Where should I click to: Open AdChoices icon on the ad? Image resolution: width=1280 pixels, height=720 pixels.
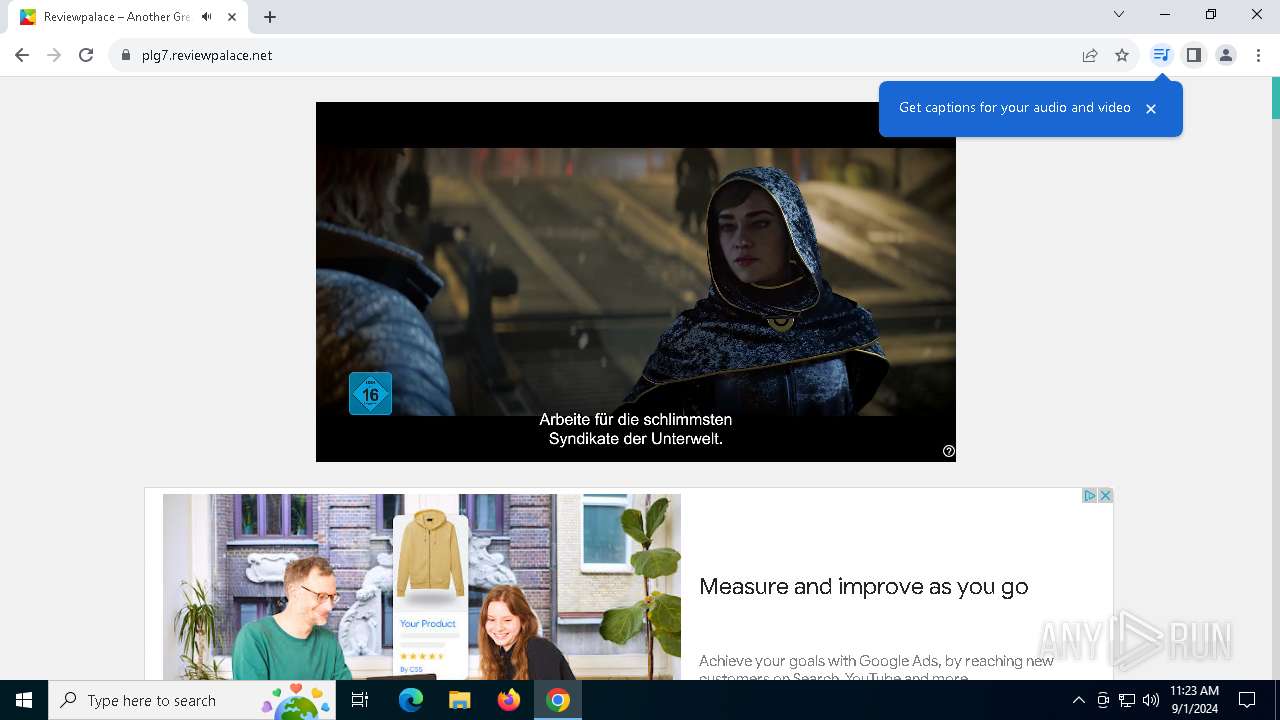click(1090, 495)
